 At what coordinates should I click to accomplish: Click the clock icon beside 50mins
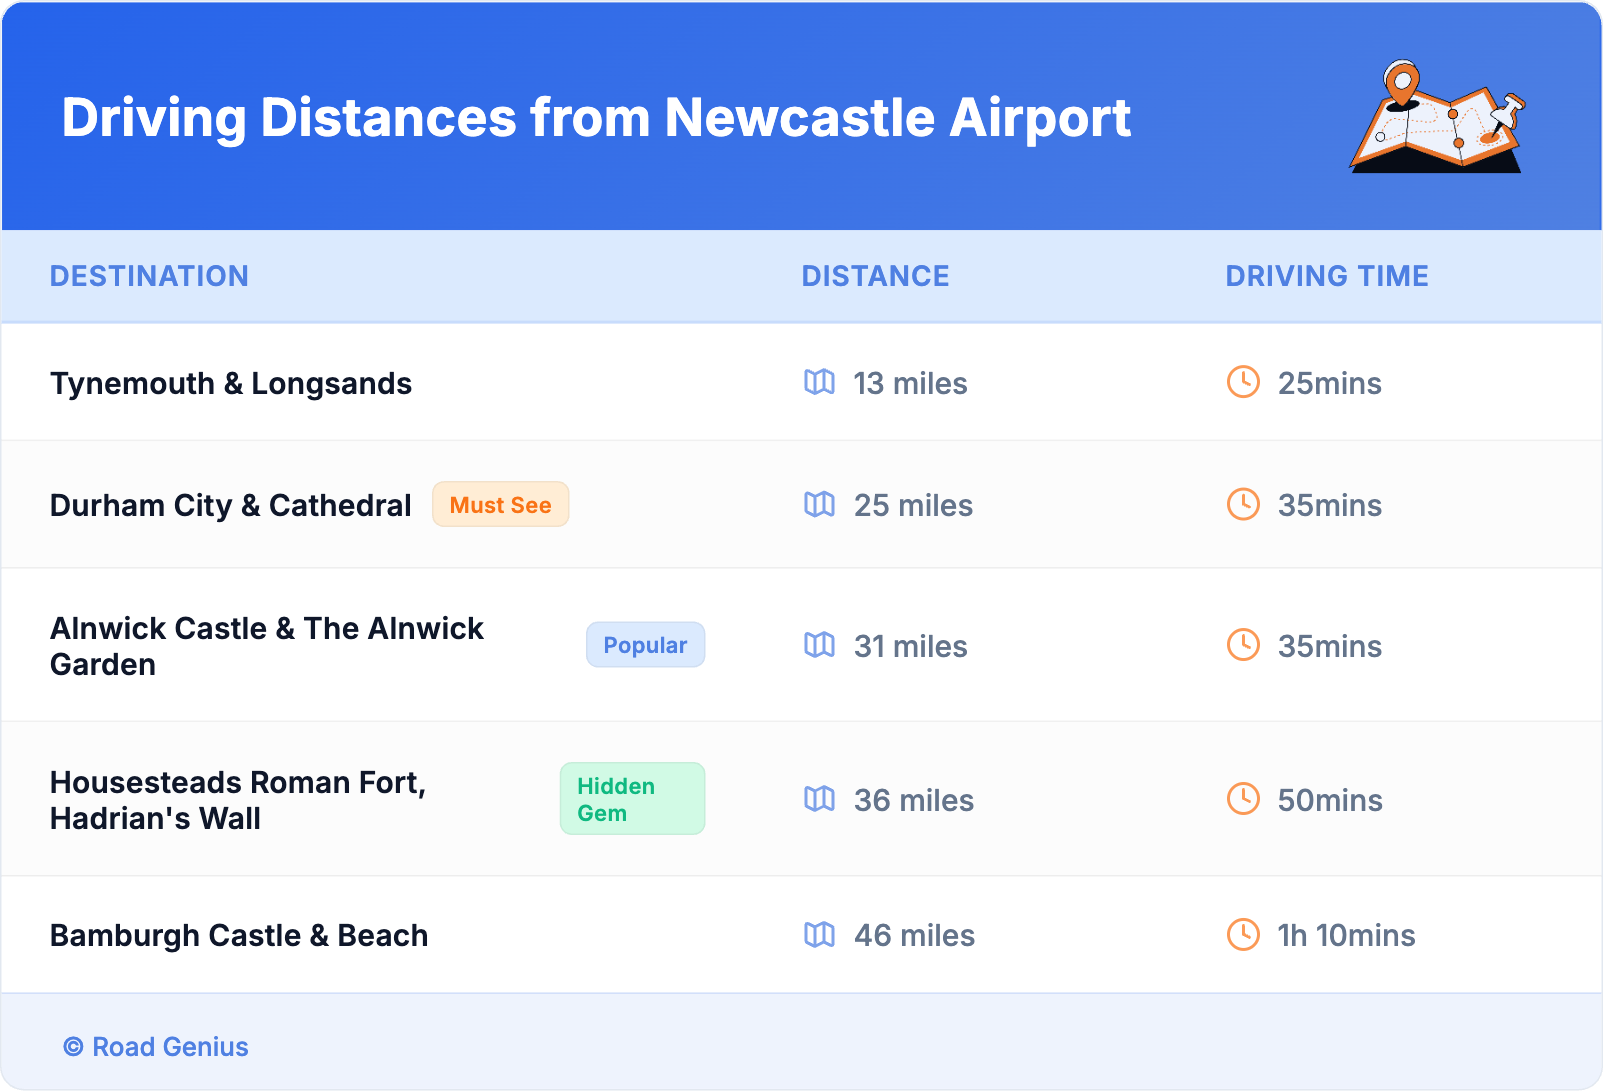click(1243, 799)
